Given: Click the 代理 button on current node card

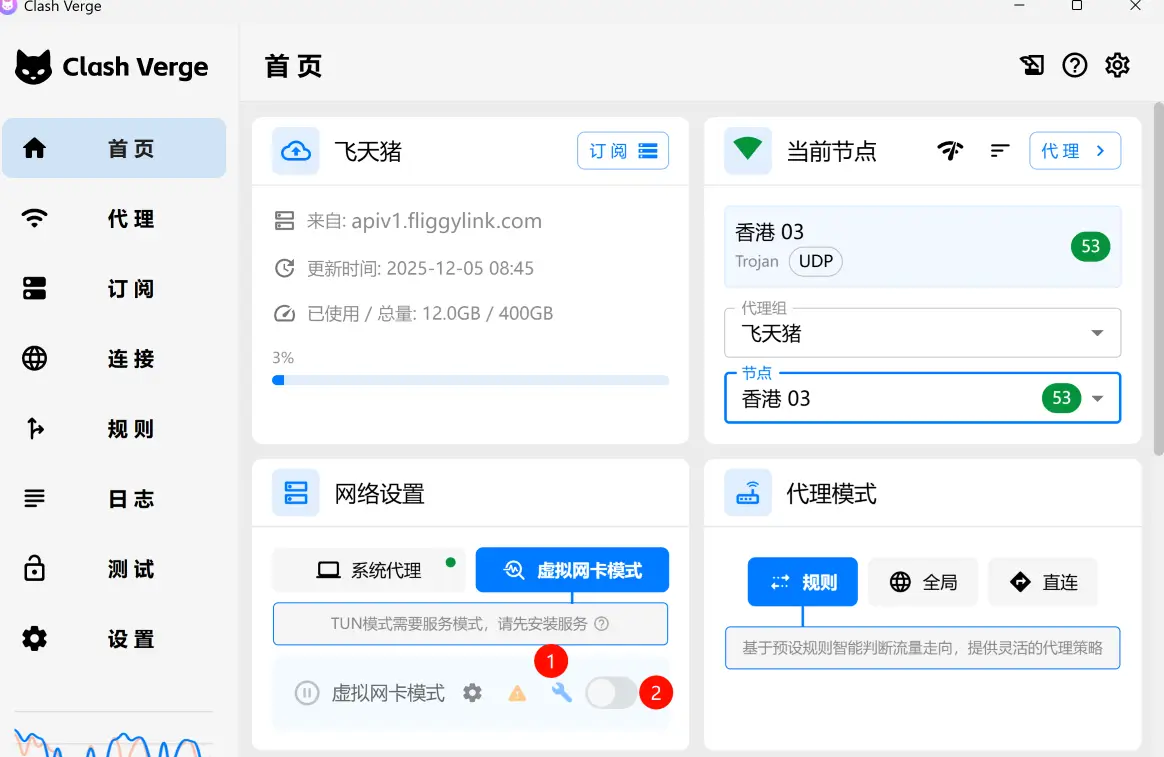Looking at the screenshot, I should pyautogui.click(x=1074, y=151).
